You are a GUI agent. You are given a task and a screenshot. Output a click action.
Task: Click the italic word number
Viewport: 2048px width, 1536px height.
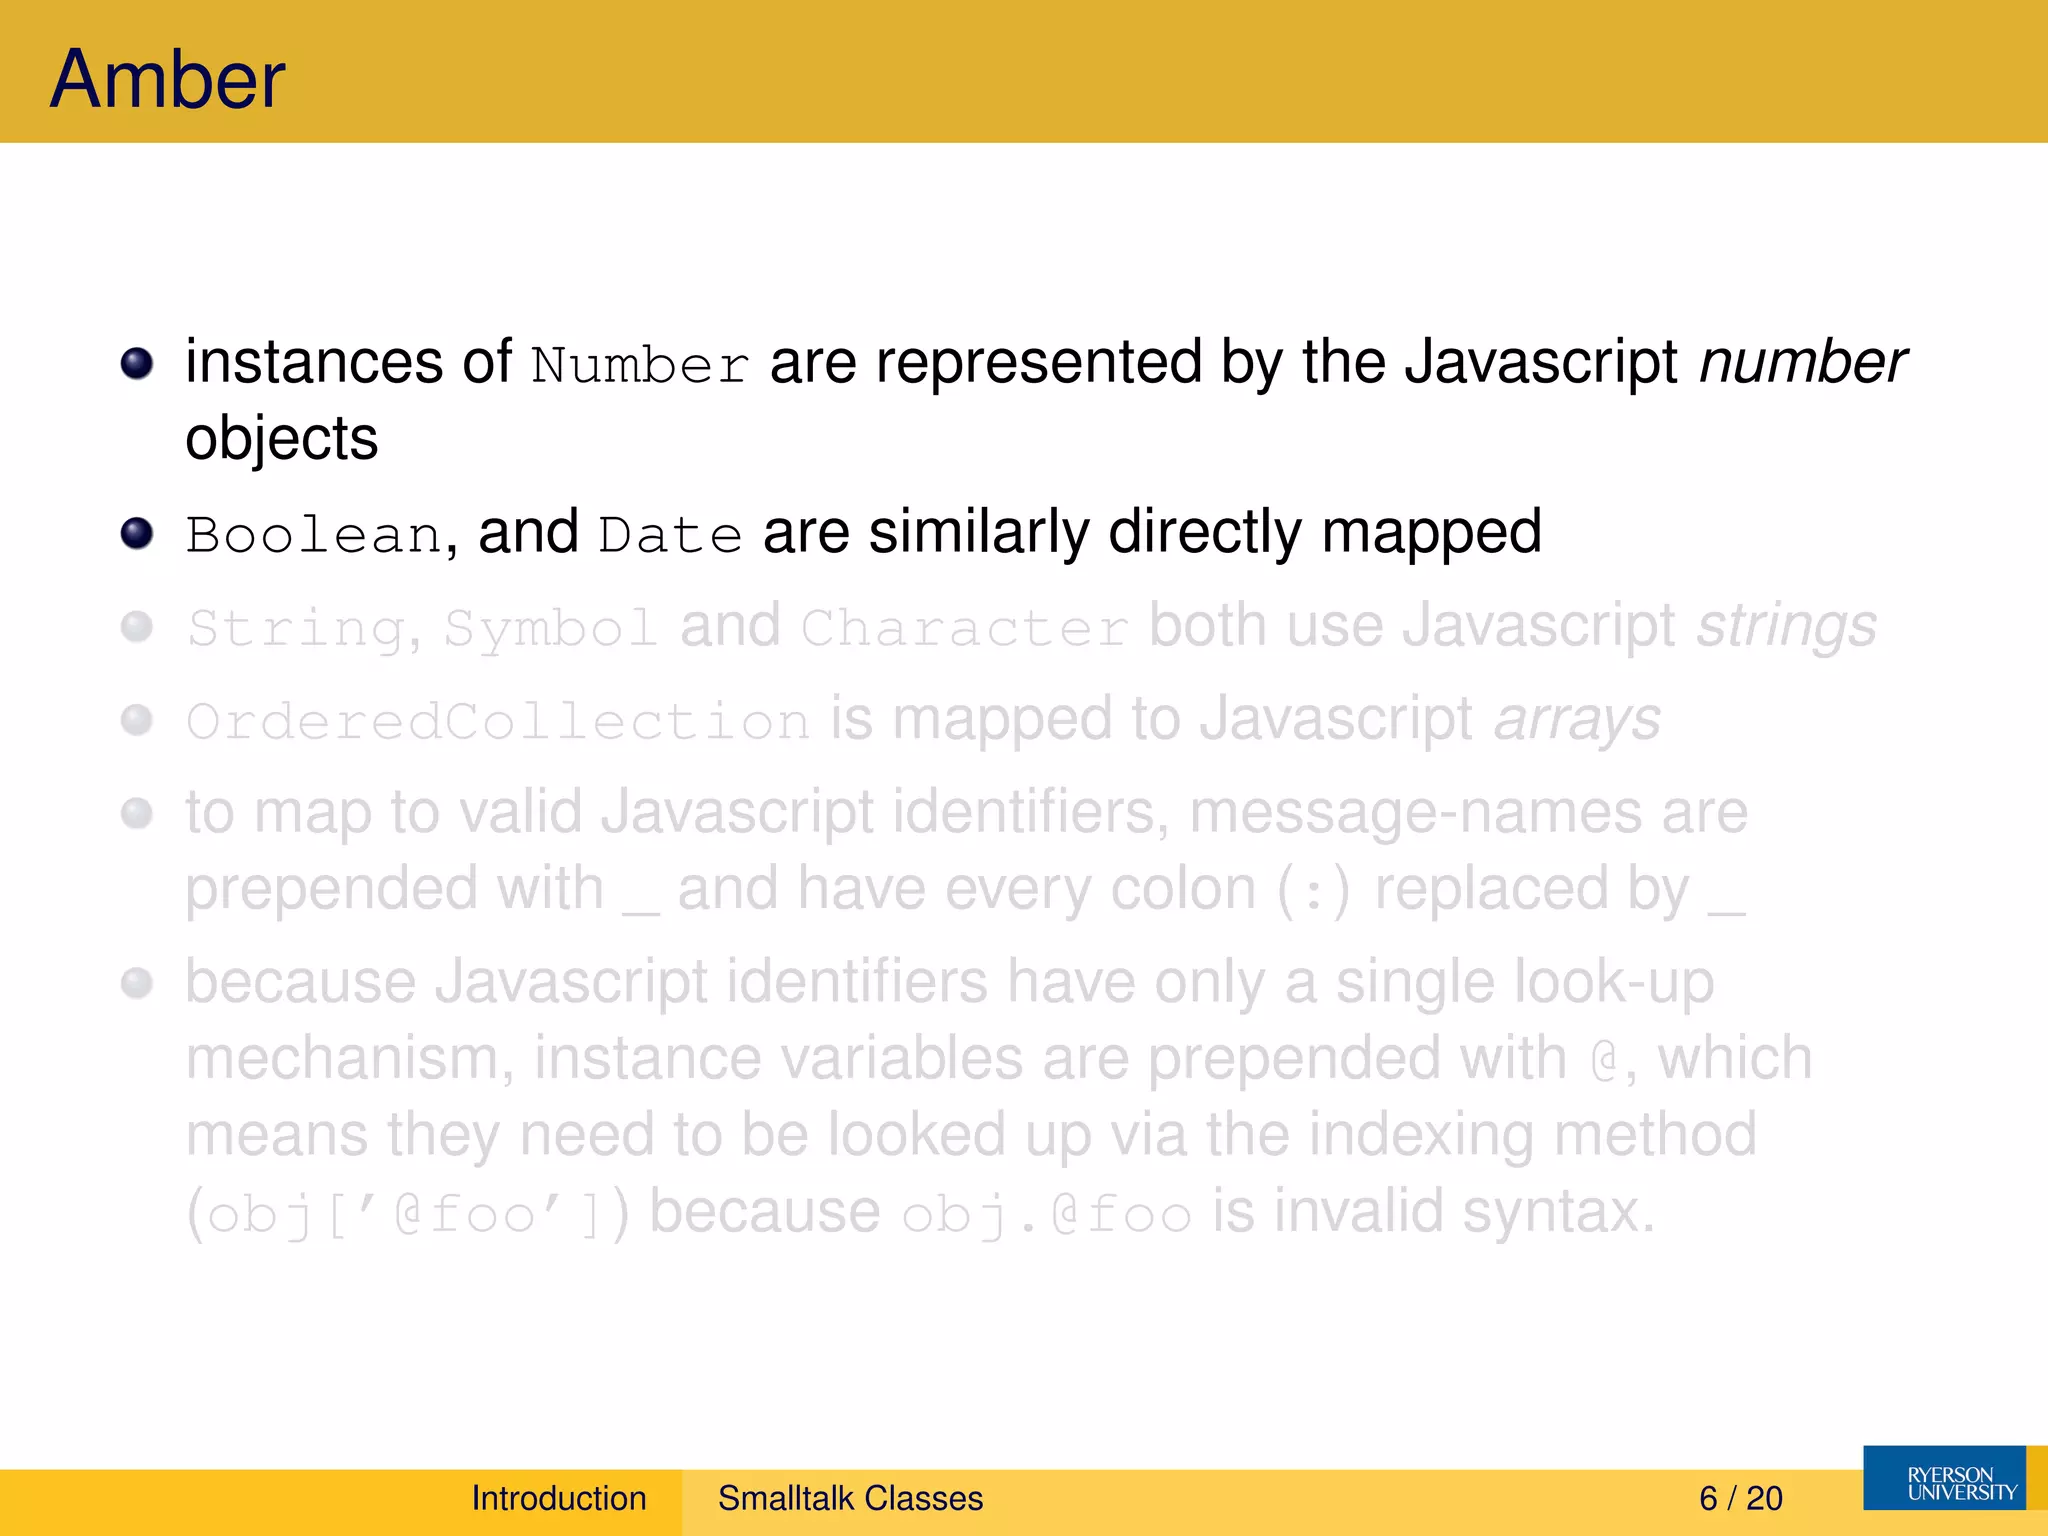(x=1804, y=361)
